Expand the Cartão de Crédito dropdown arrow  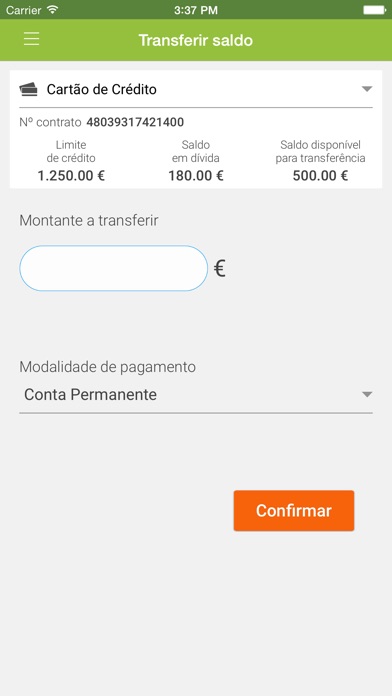point(367,89)
